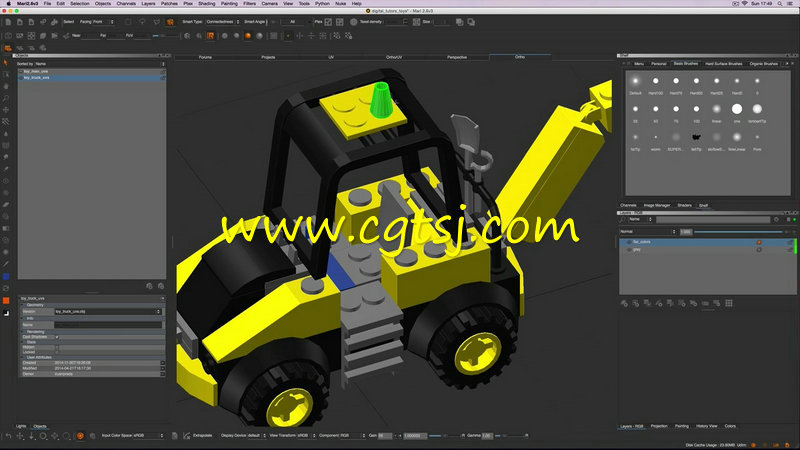Toggle the Hidden checkbox
The width and height of the screenshot is (800, 450).
(57, 347)
